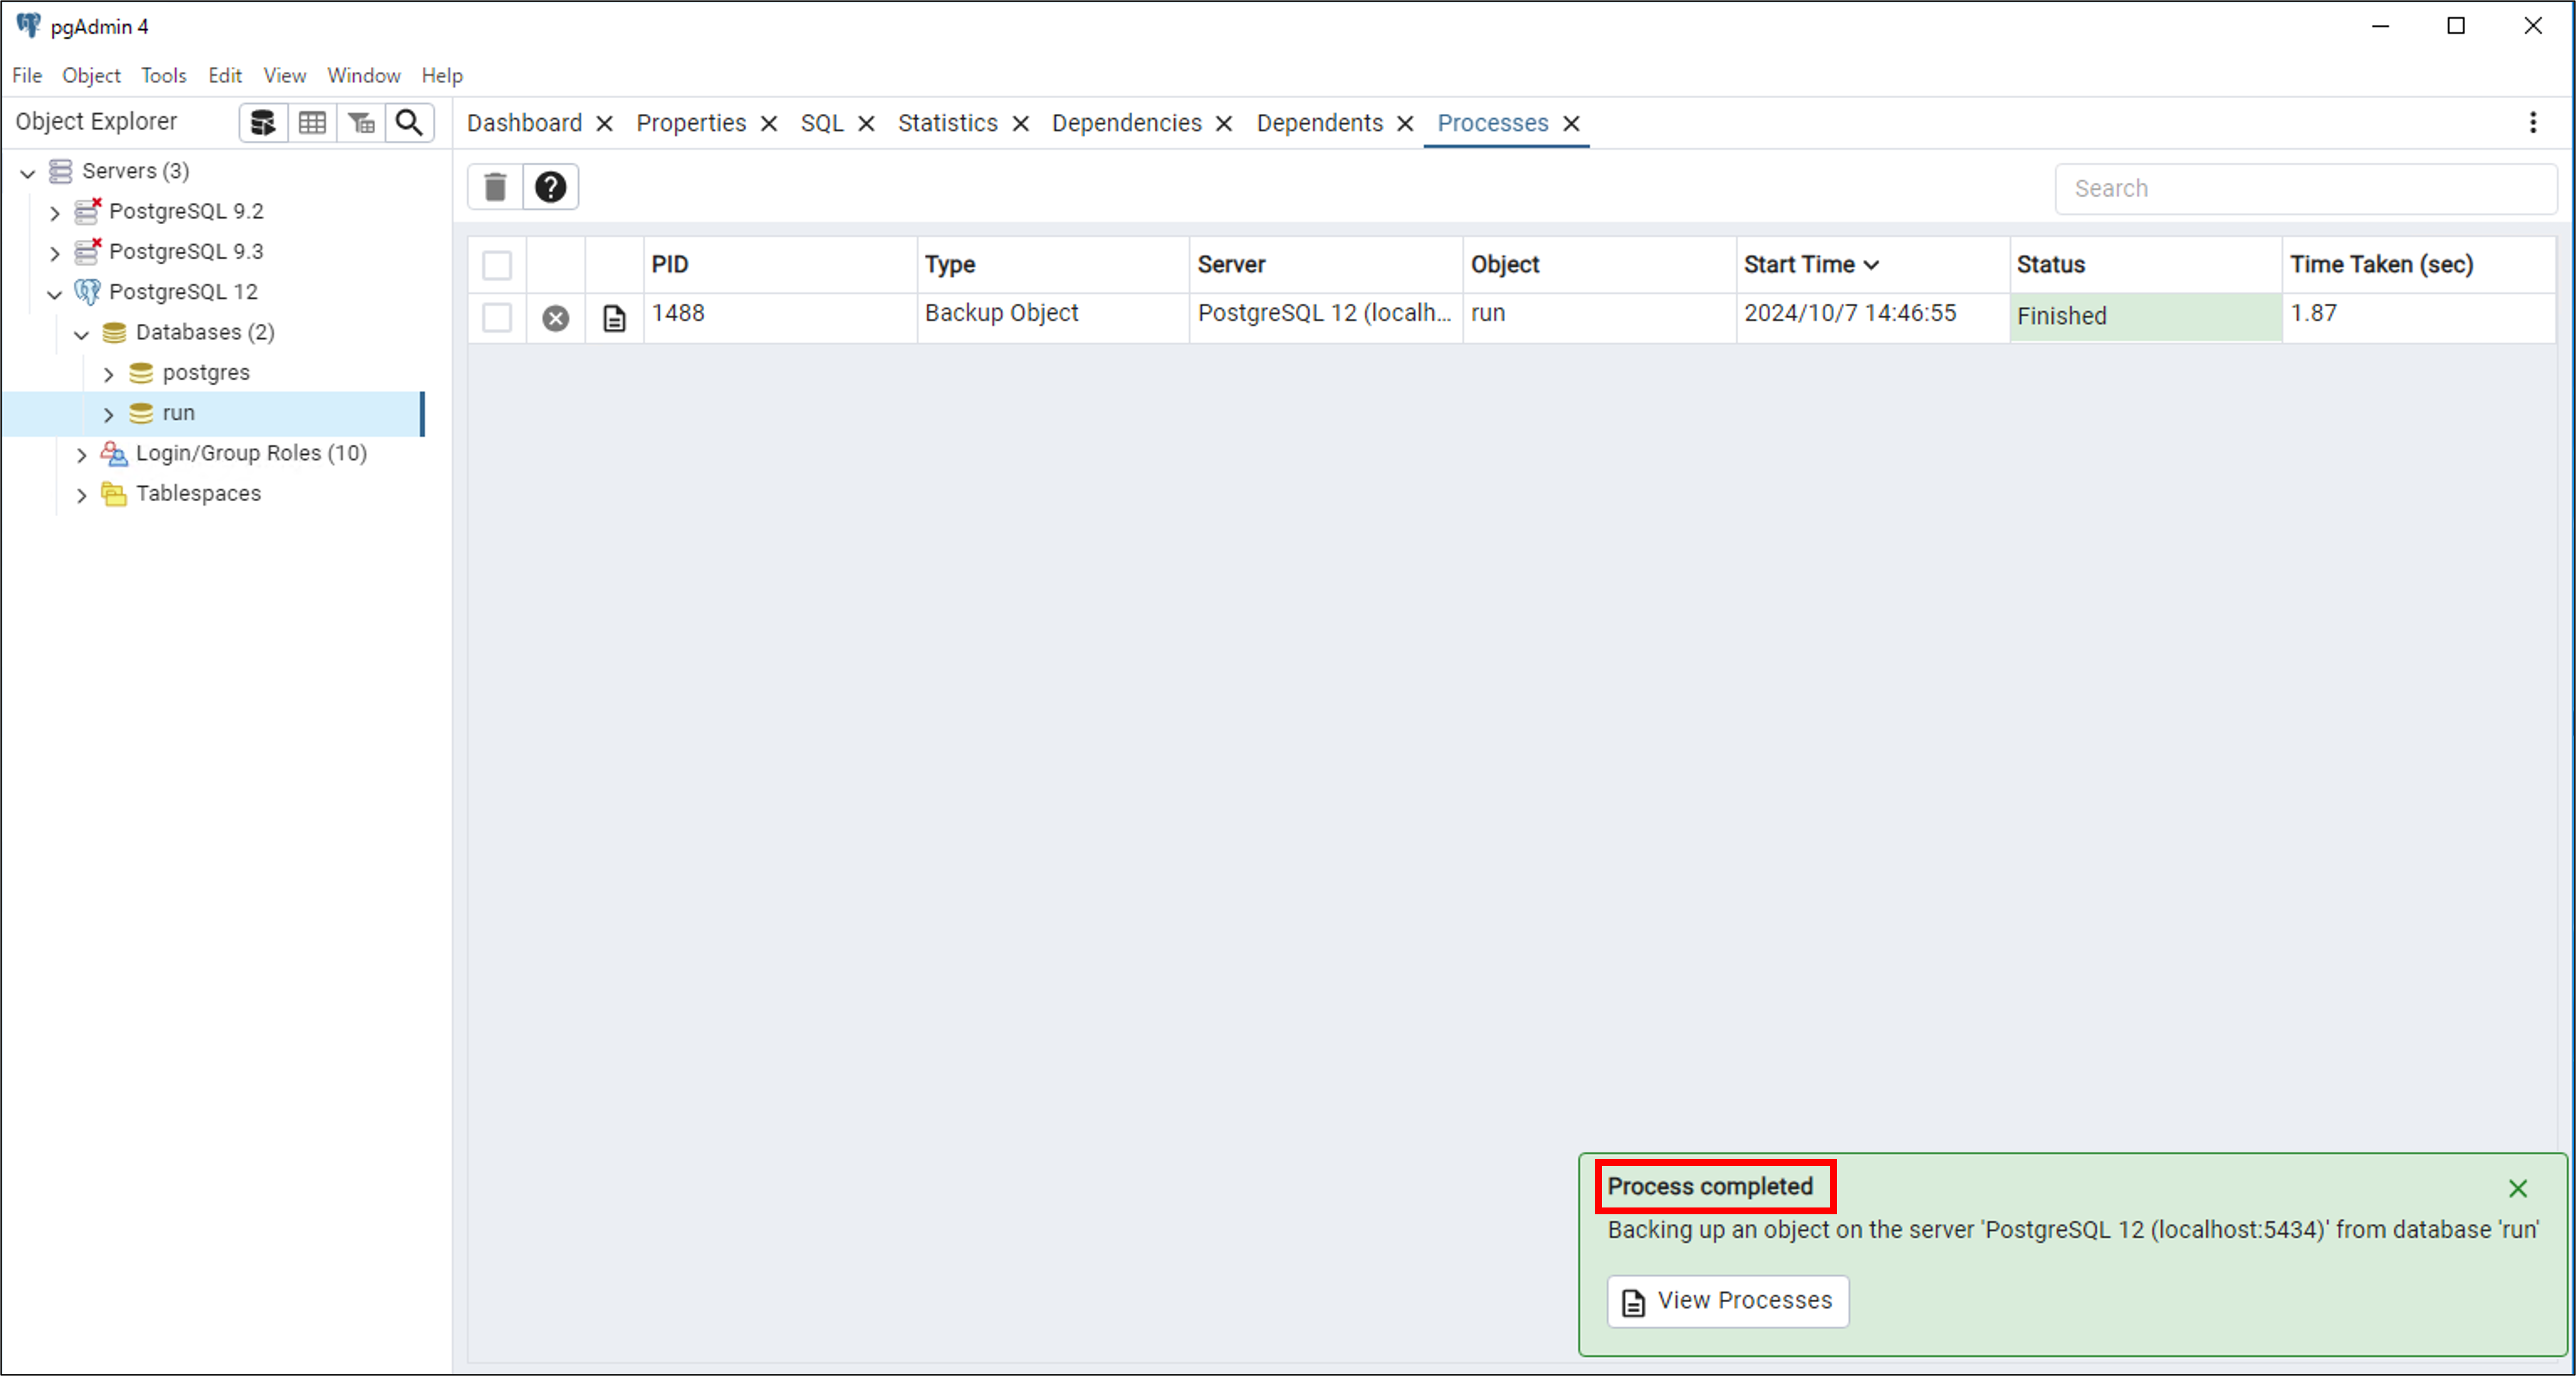Close the Process completed notification
2576x1376 pixels.
2518,1188
